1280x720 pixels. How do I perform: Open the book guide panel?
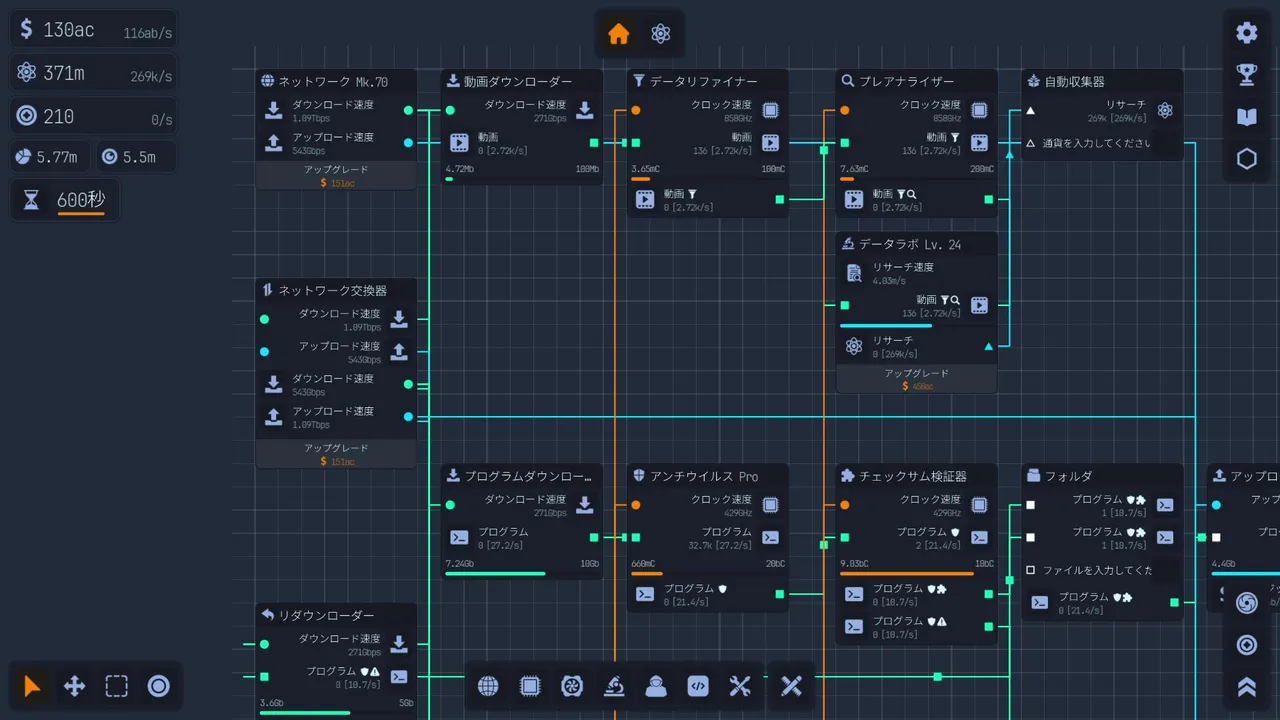click(x=1246, y=117)
